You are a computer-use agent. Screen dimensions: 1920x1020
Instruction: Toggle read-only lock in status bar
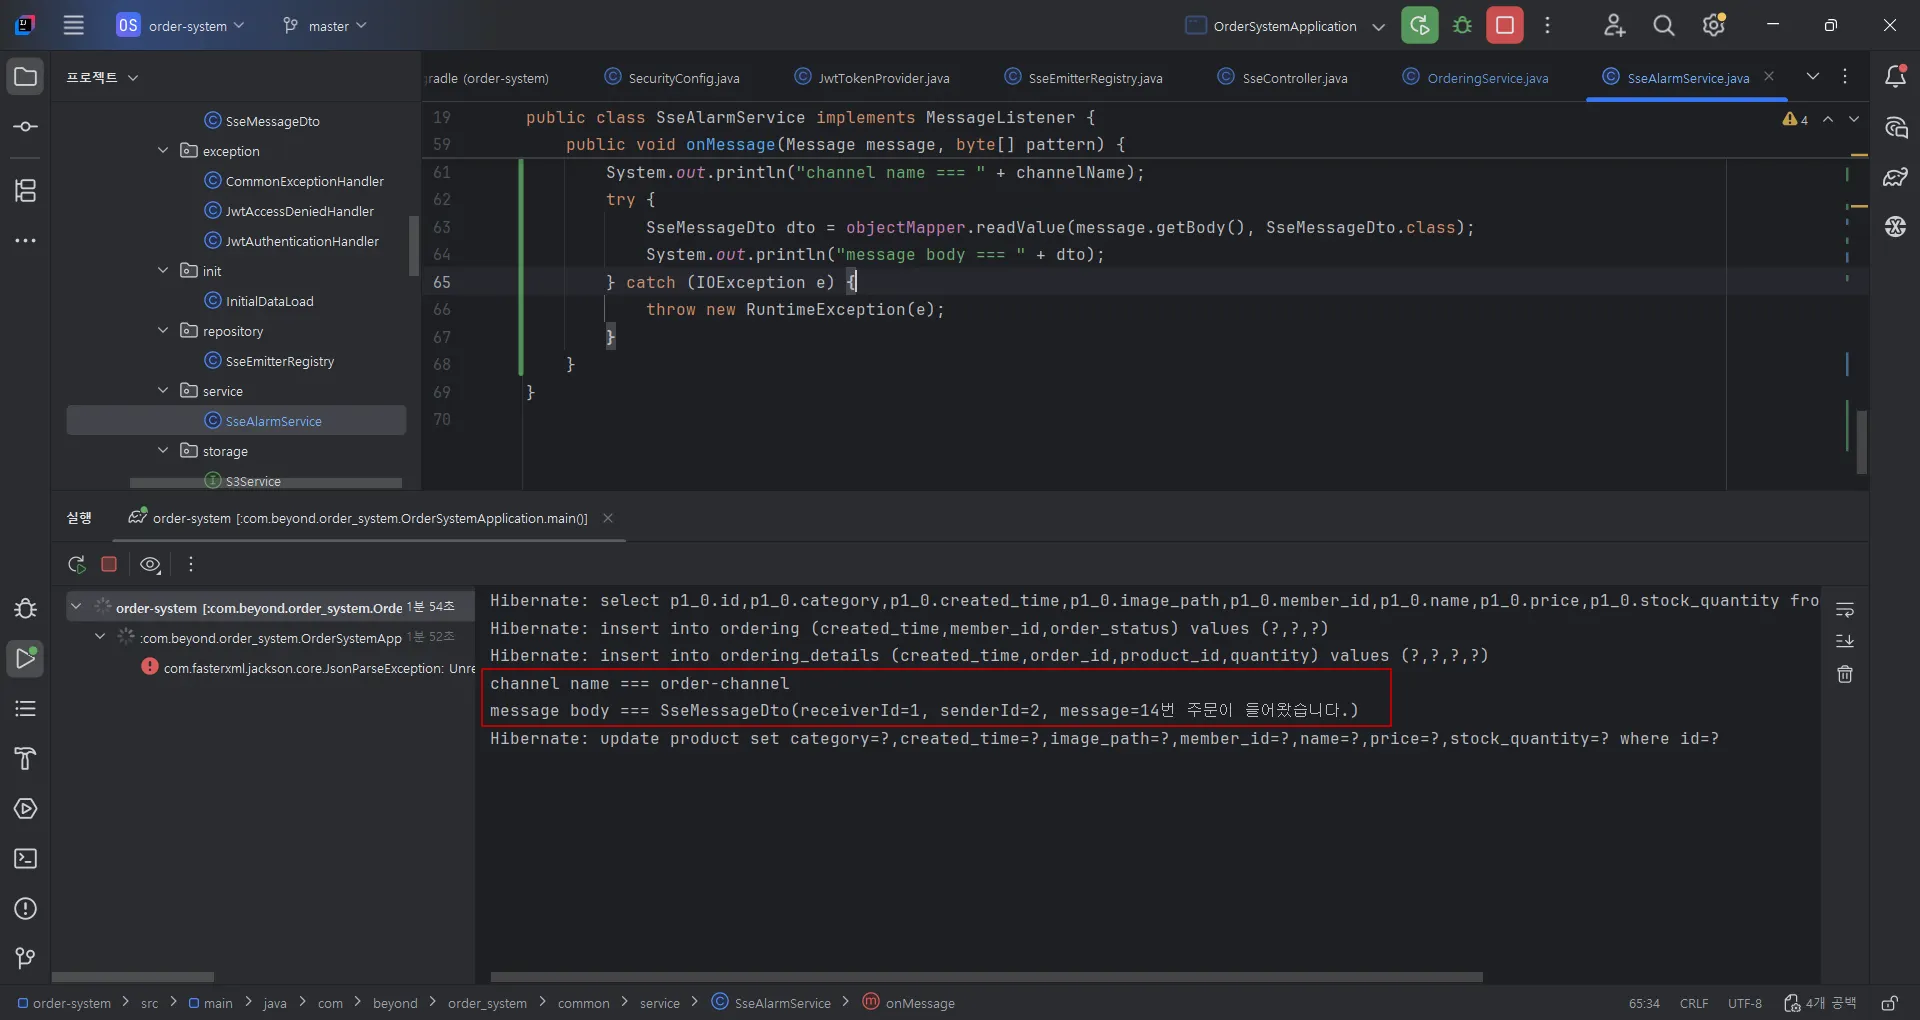click(1889, 1003)
